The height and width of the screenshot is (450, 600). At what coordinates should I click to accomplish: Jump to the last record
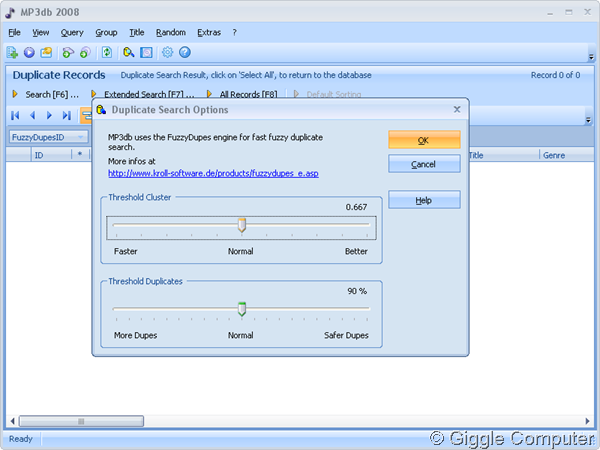[67, 115]
